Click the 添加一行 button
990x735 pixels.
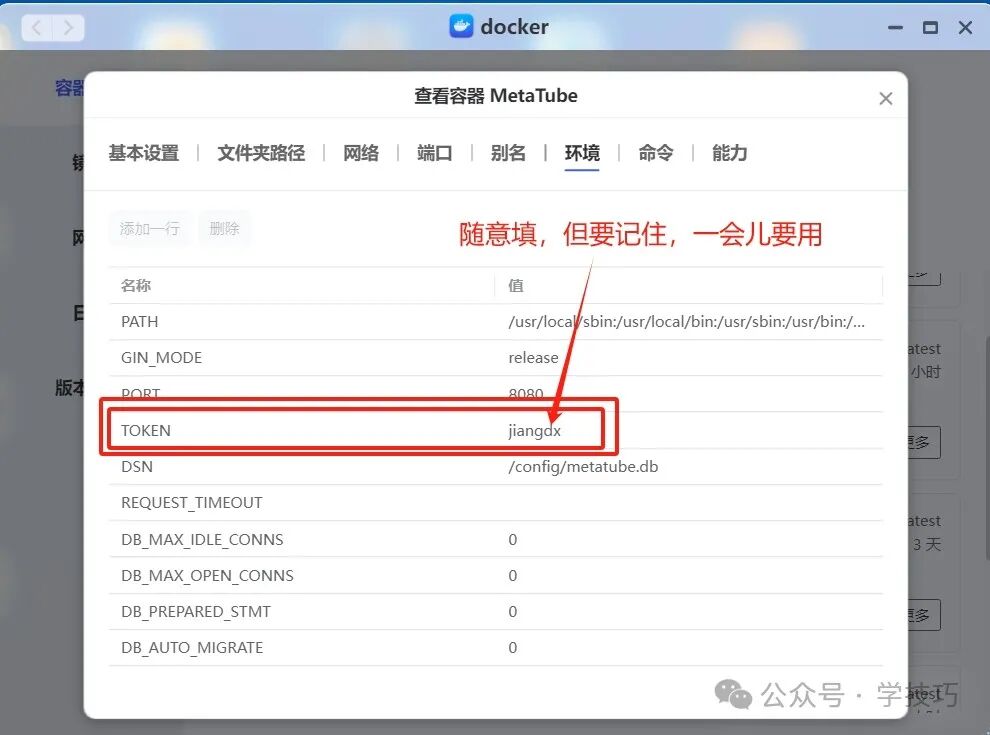click(149, 228)
